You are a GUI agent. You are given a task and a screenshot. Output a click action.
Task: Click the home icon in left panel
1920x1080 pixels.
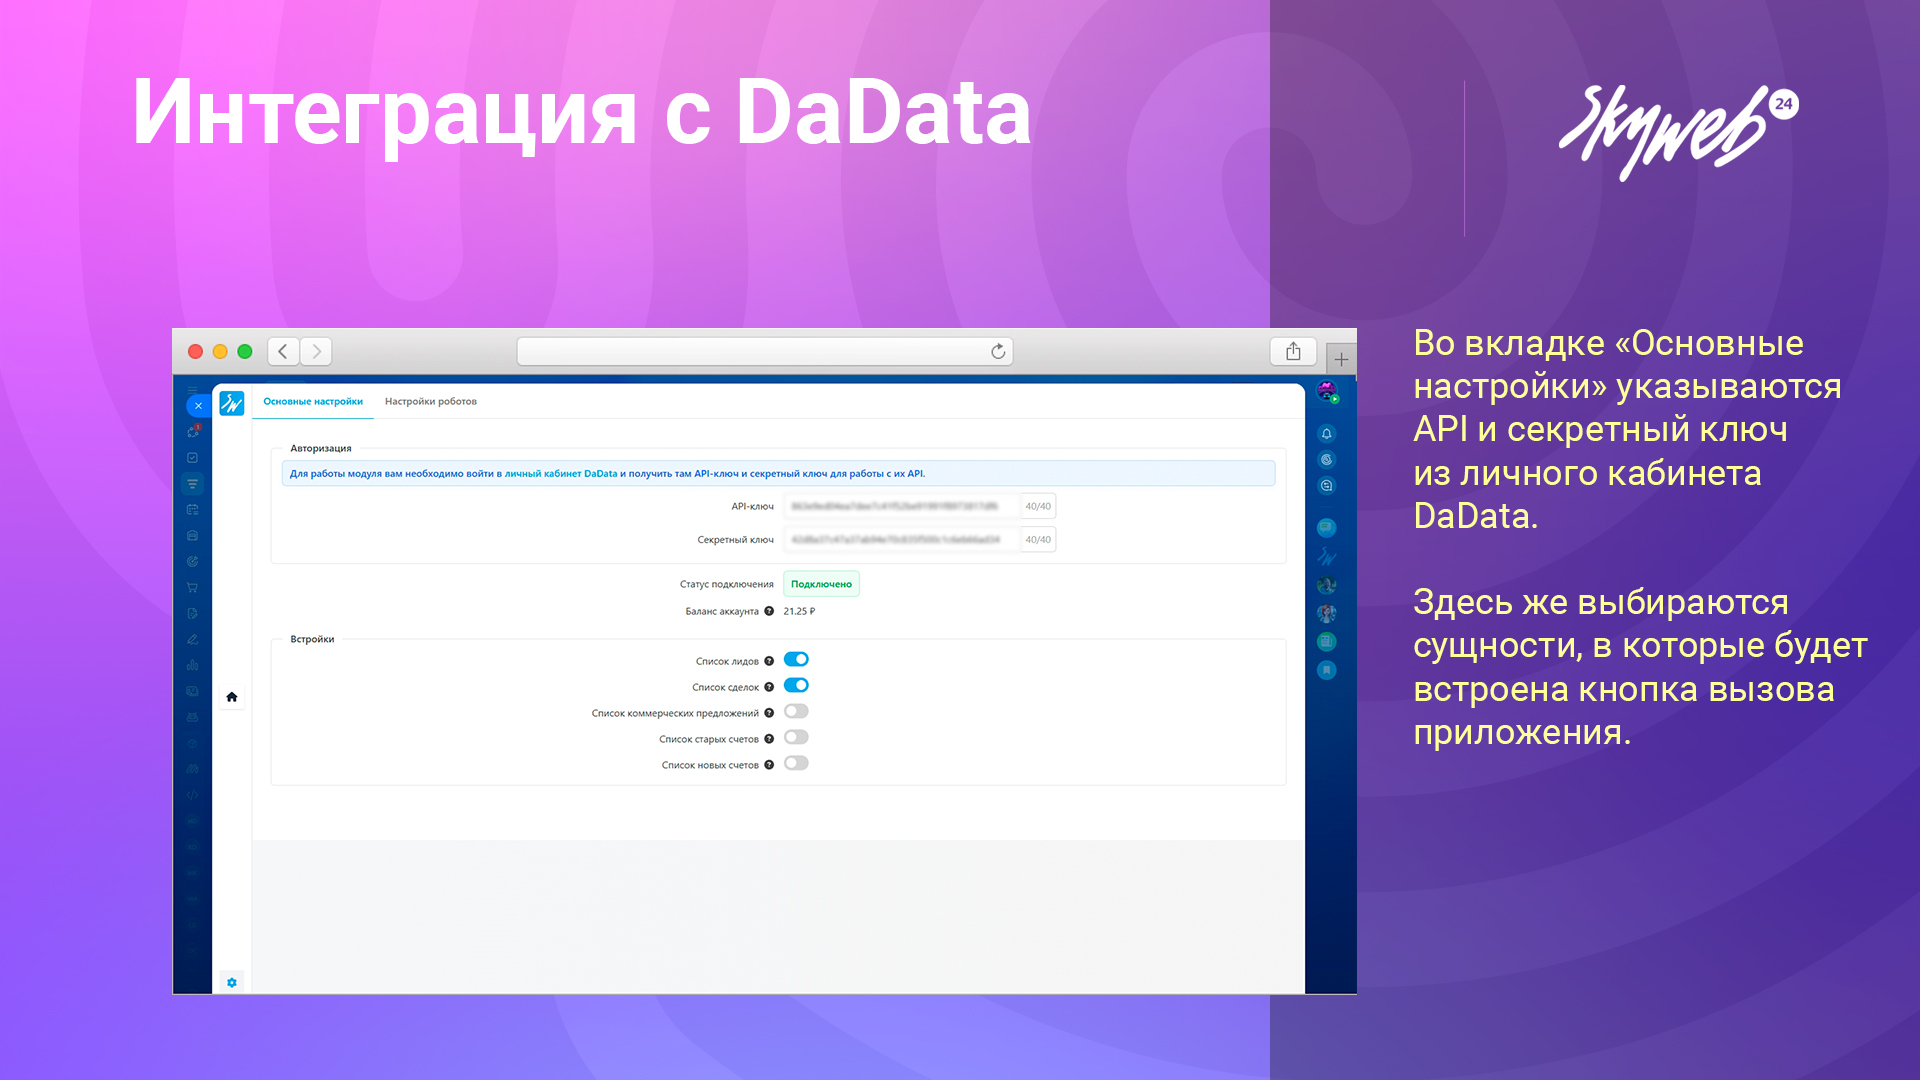coord(231,697)
